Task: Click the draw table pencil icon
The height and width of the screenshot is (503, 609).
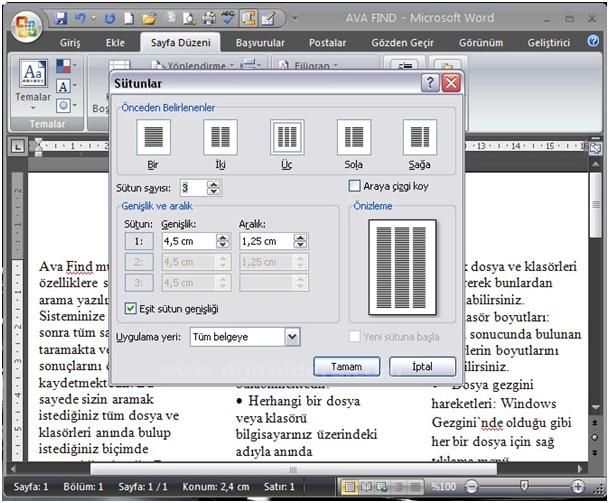Action: pyautogui.click(x=268, y=18)
